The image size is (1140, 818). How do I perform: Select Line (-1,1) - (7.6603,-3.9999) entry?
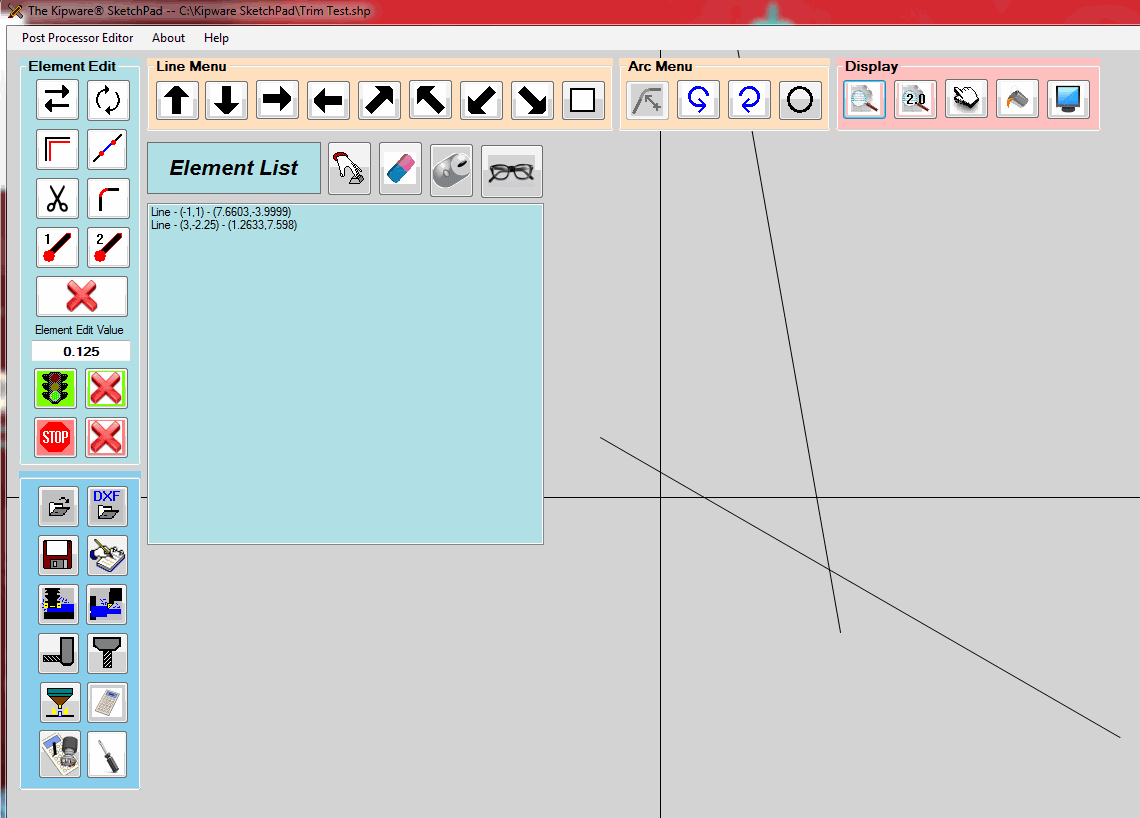point(221,212)
